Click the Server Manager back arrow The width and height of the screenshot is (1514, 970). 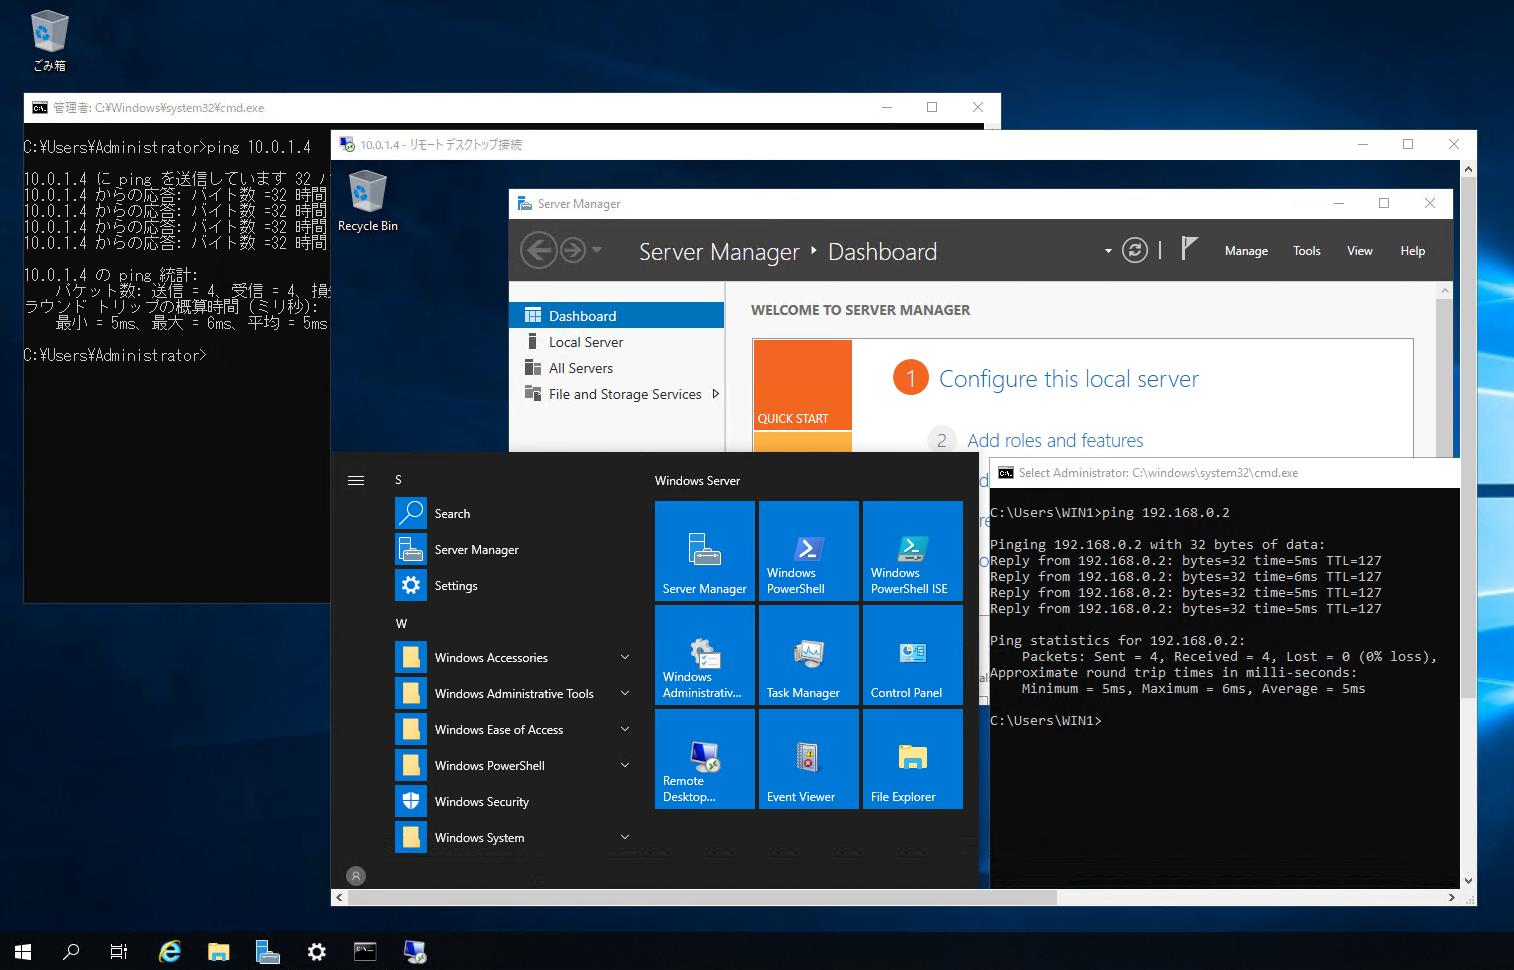tap(539, 250)
